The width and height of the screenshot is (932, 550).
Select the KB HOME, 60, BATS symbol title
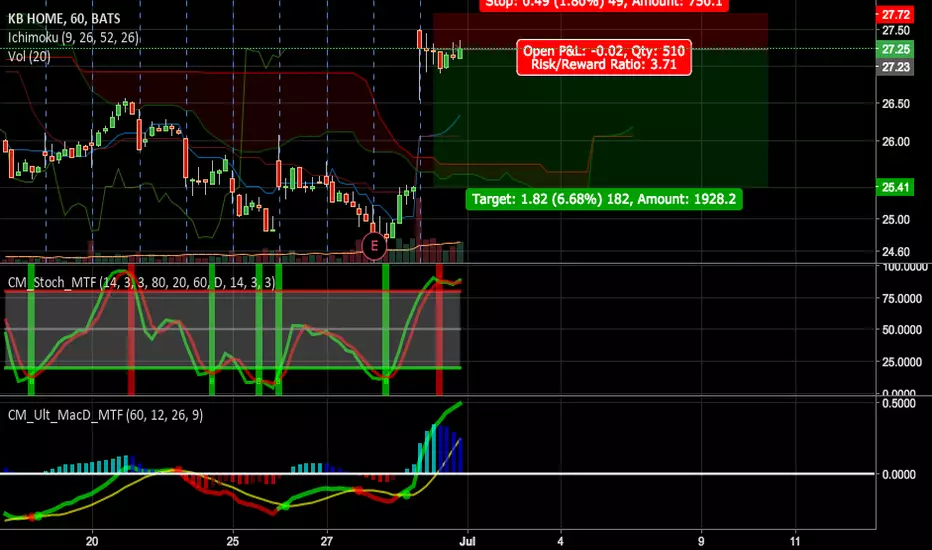click(64, 19)
